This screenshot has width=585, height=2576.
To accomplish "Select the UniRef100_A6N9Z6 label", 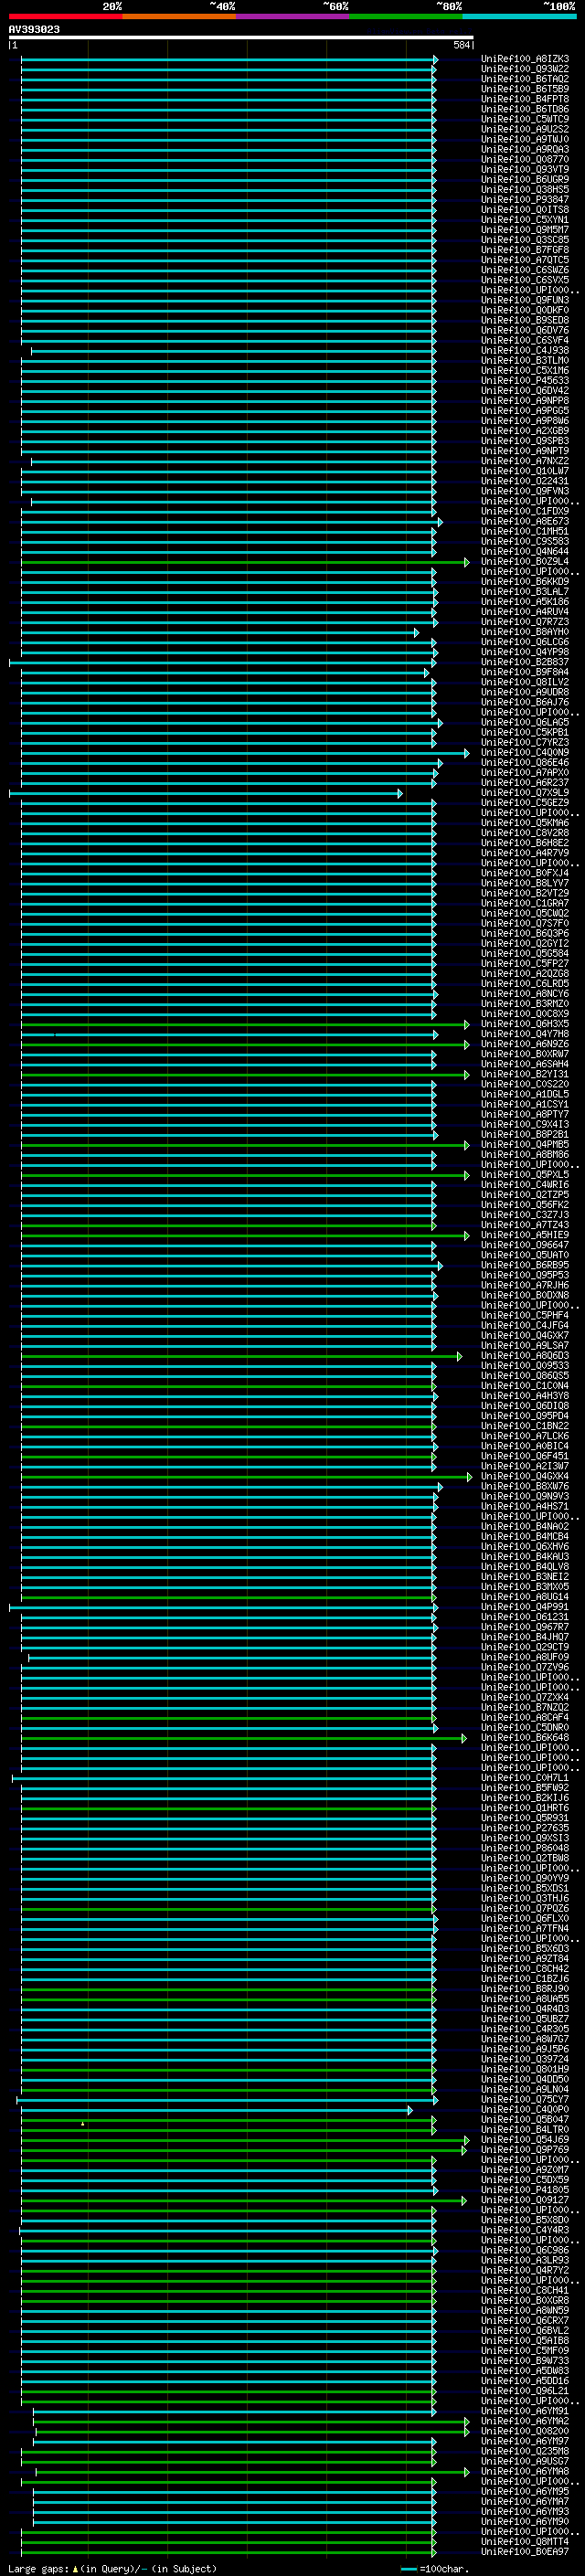I will point(525,1043).
